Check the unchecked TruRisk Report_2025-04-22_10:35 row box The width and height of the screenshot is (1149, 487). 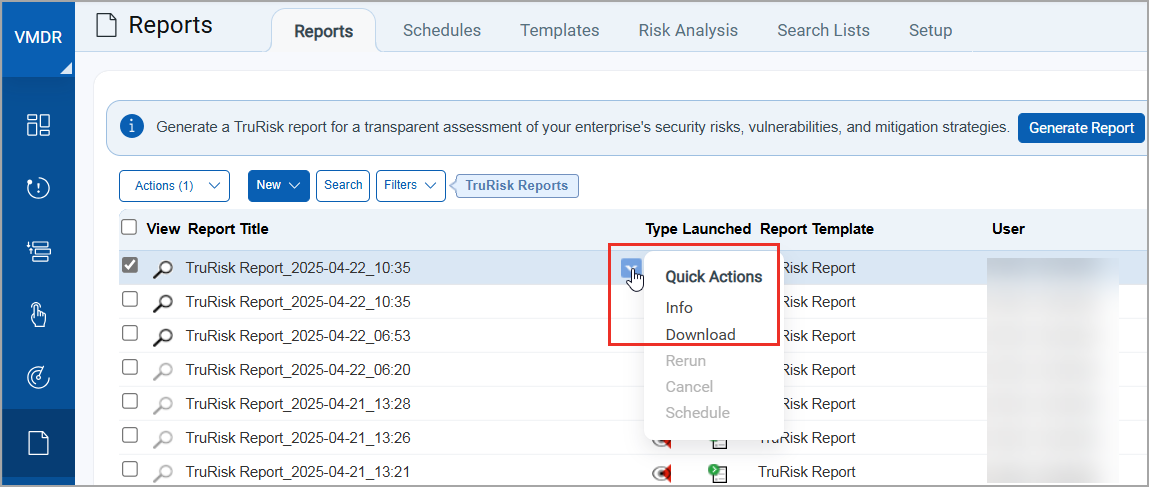point(129,299)
